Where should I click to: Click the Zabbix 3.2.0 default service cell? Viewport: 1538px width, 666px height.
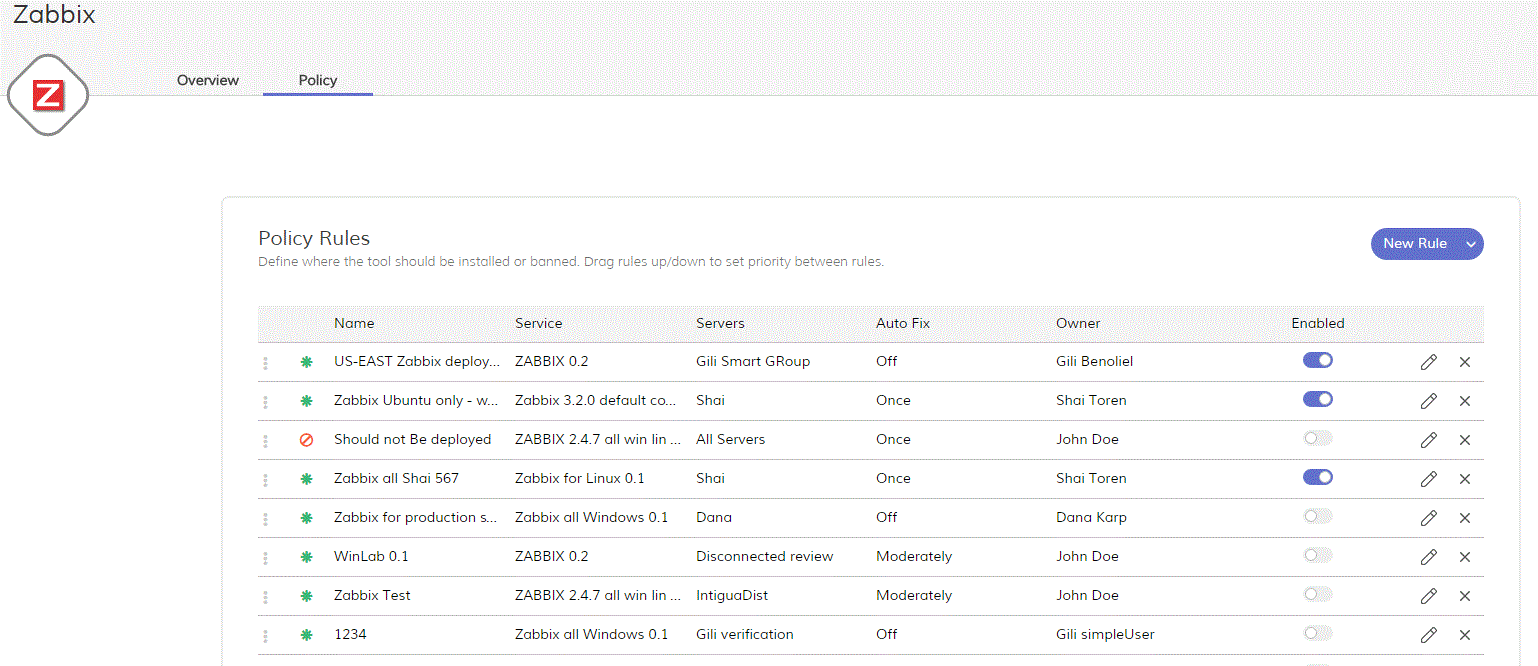(596, 400)
